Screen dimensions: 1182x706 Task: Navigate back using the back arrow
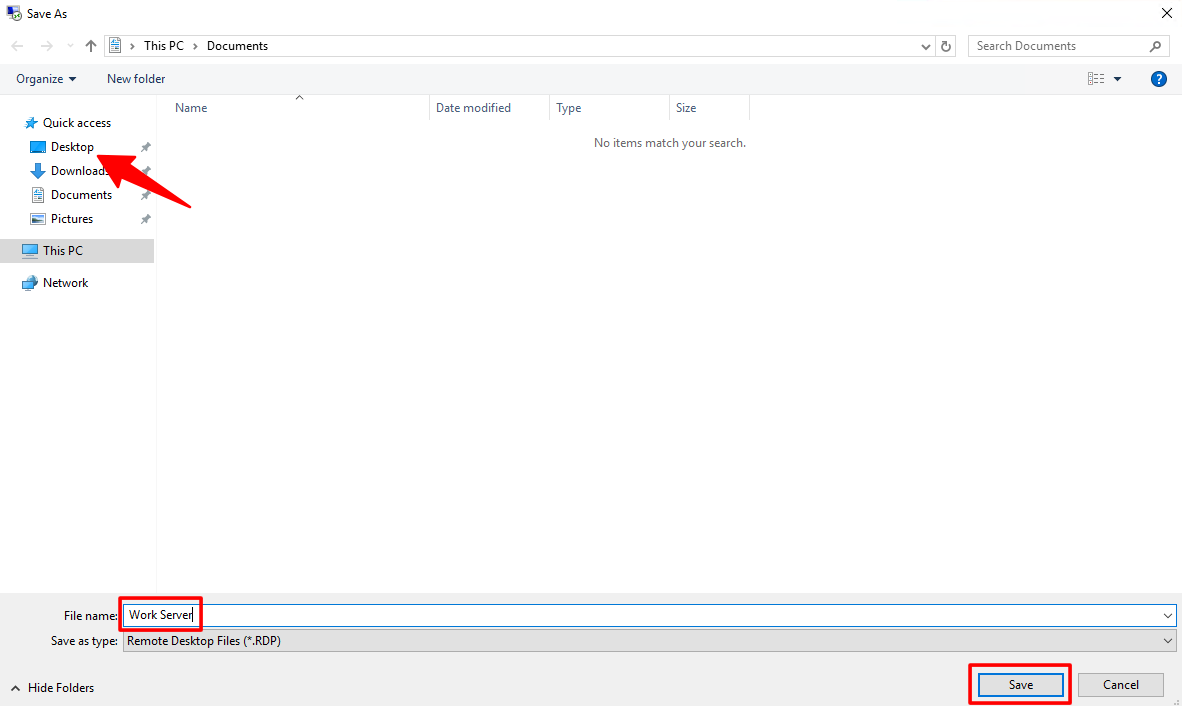point(16,45)
